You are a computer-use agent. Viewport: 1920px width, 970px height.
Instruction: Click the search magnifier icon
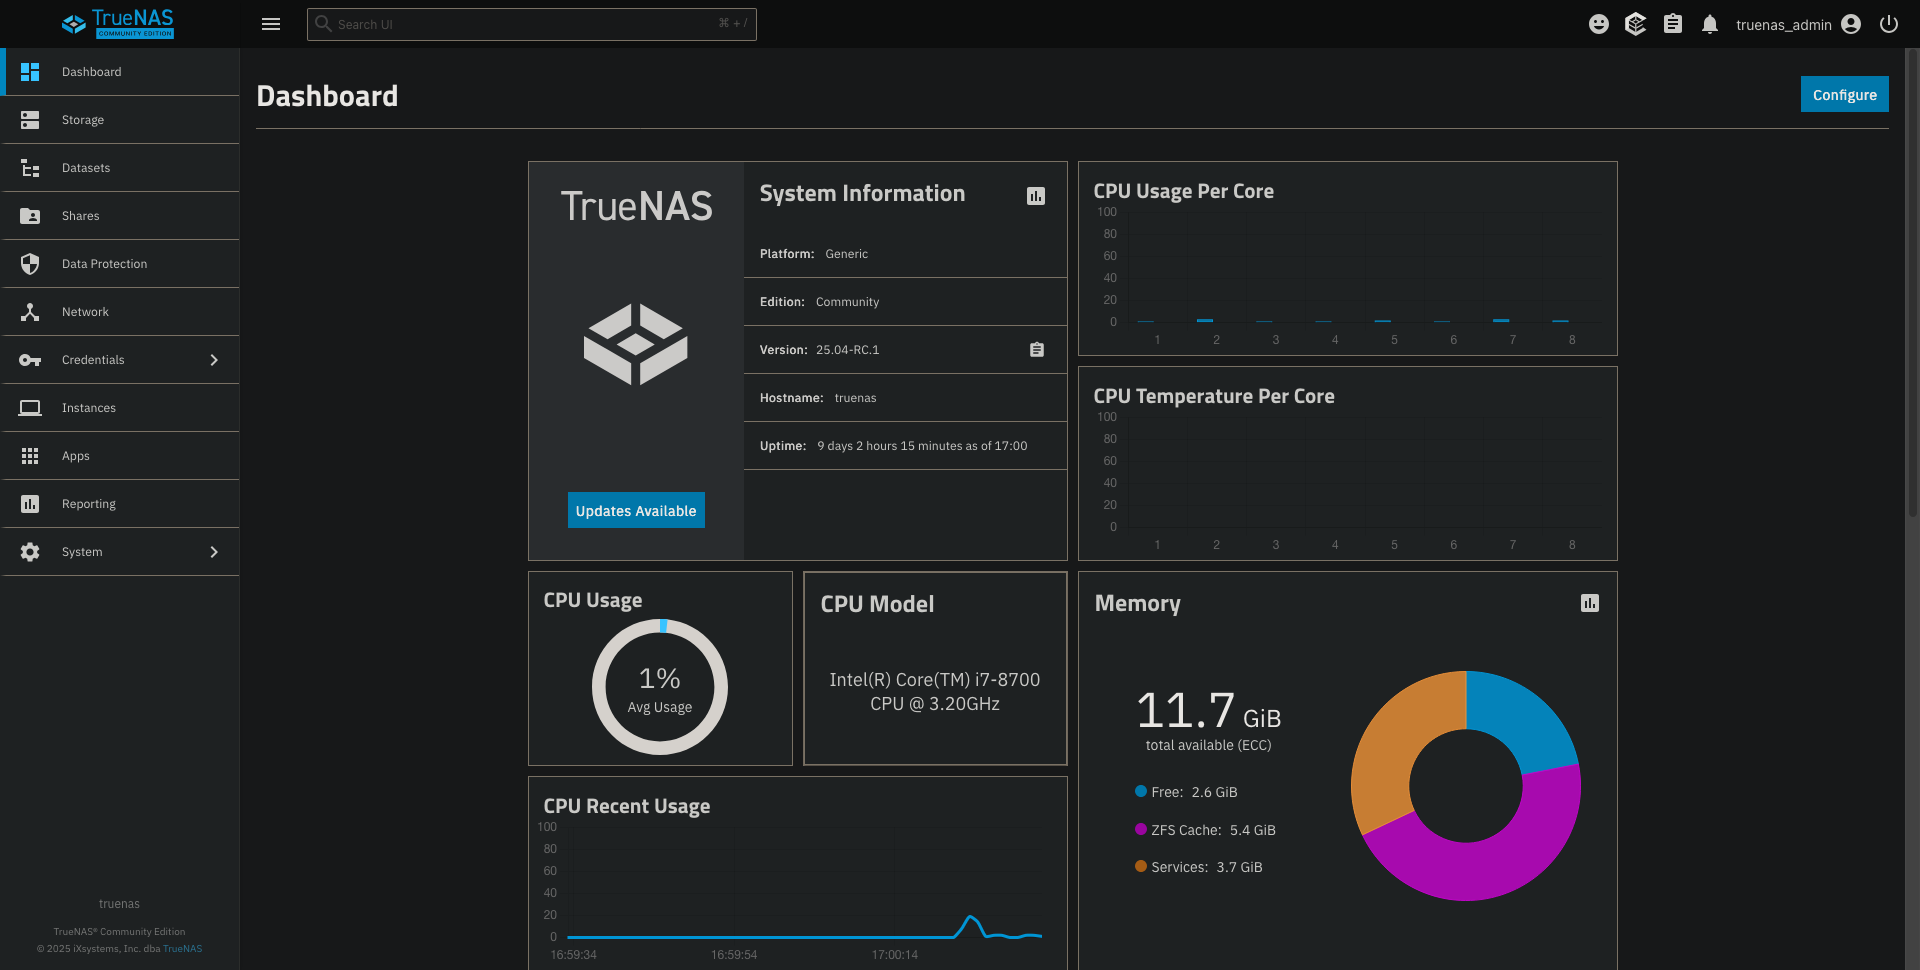pos(323,24)
